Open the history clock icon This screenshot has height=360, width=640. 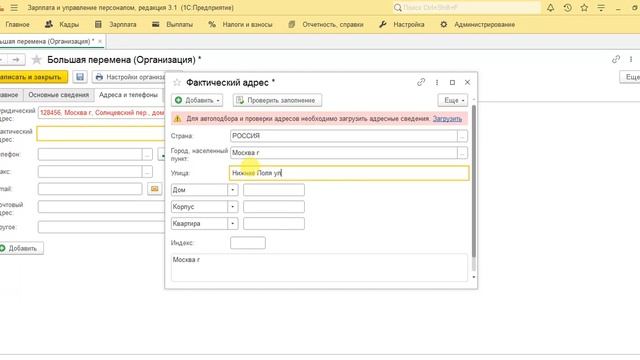567,8
